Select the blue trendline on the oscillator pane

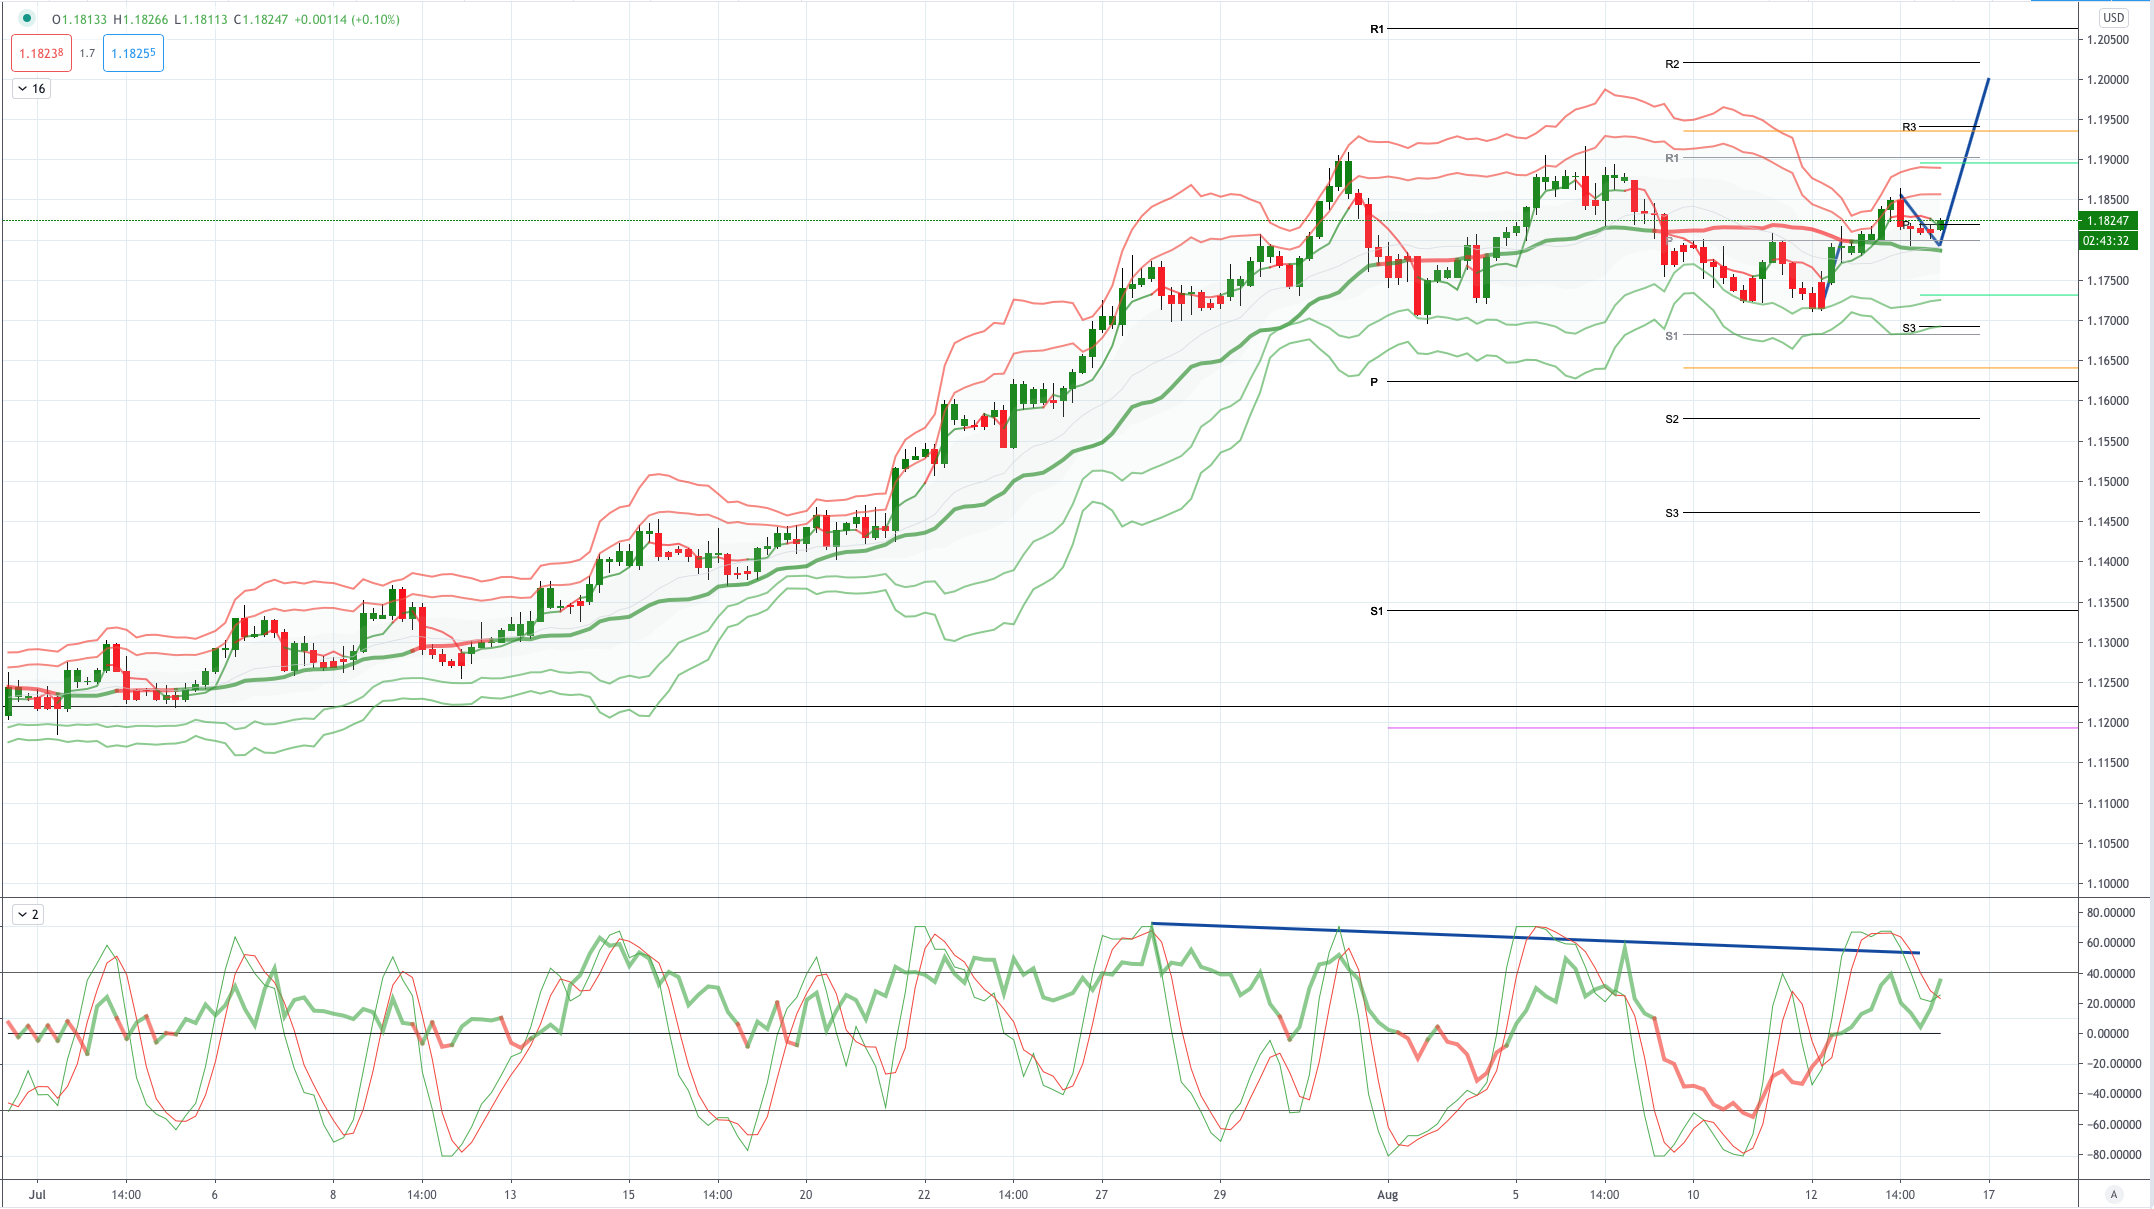pos(1535,938)
